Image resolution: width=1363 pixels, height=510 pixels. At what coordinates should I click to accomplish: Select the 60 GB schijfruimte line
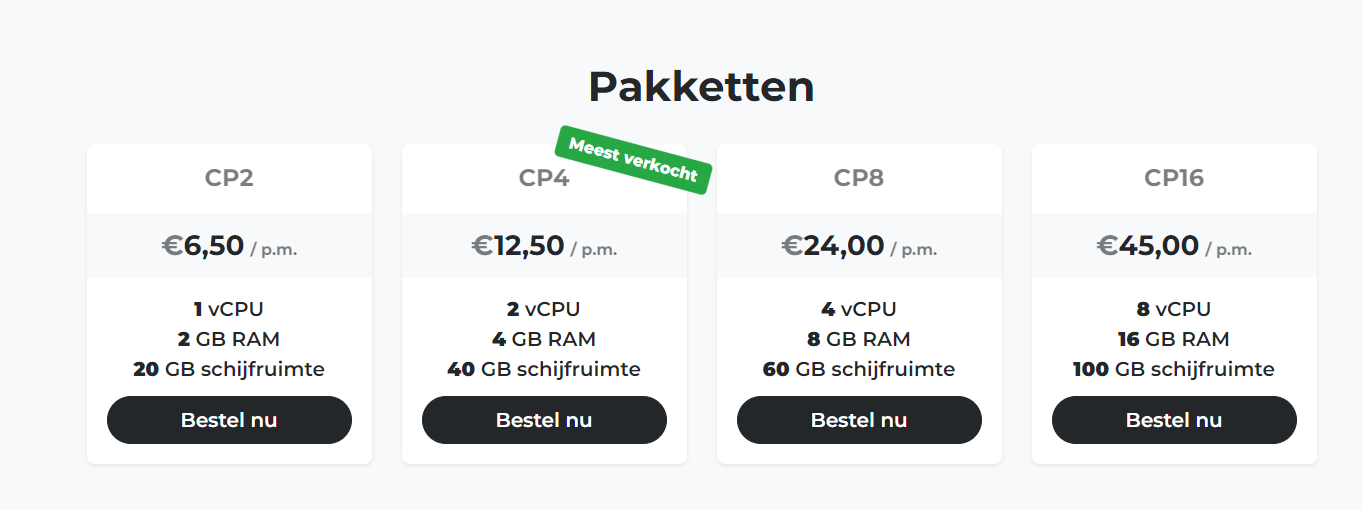click(859, 369)
